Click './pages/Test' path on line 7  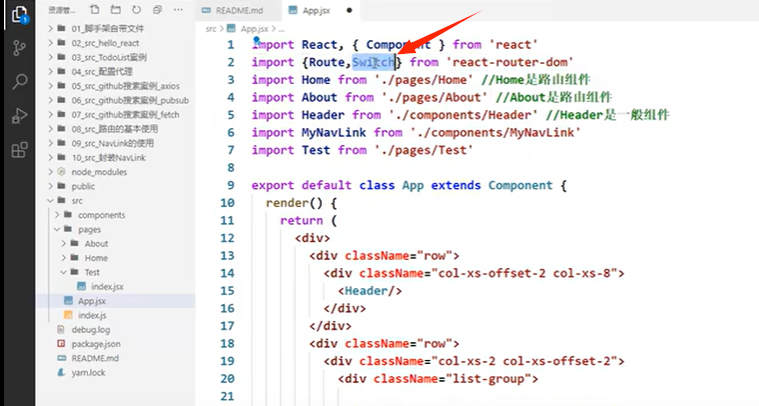pyautogui.click(x=424, y=150)
